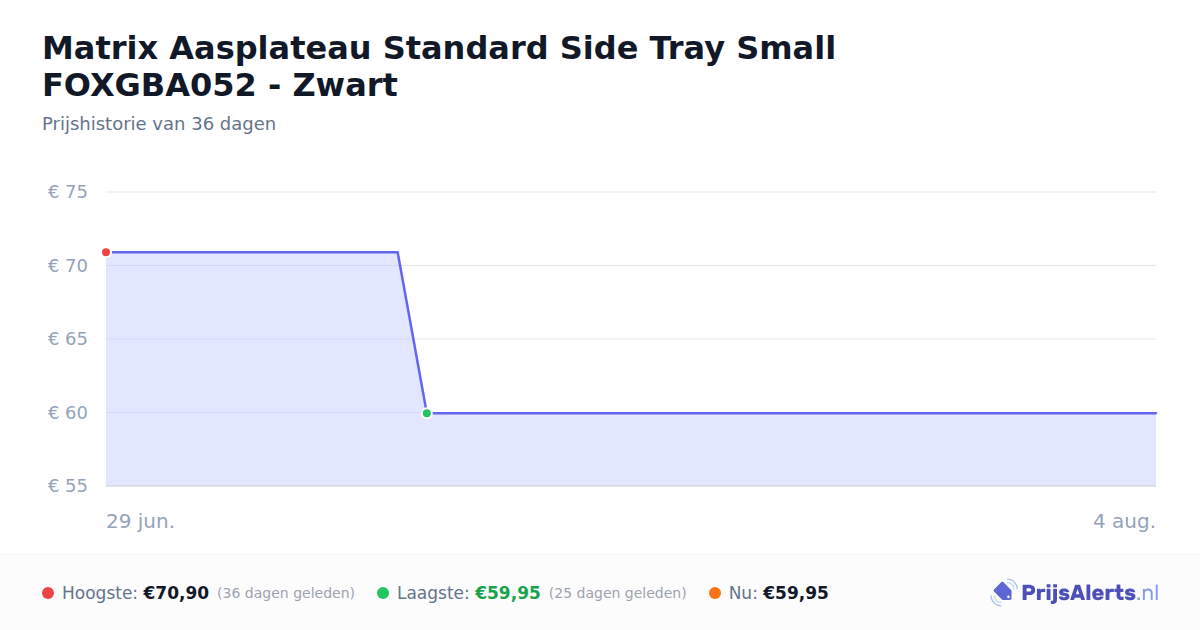Select the red point at chart start
The width and height of the screenshot is (1200, 630).
coord(106,252)
